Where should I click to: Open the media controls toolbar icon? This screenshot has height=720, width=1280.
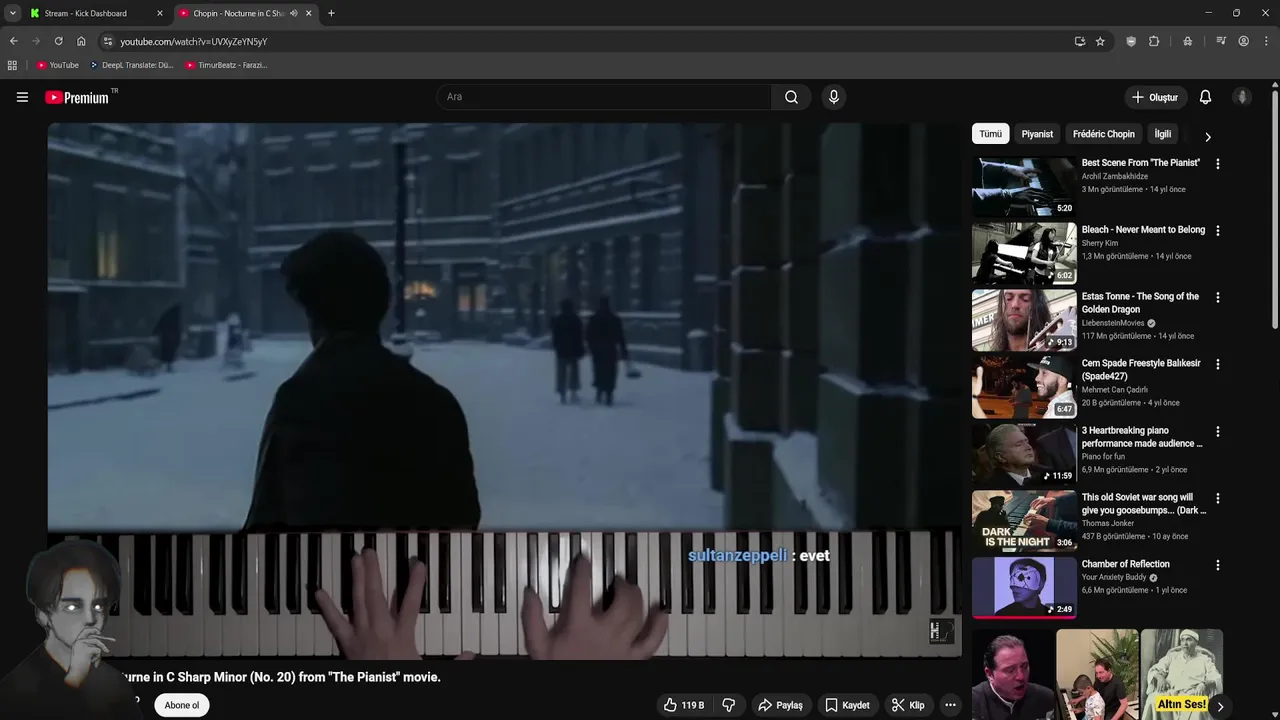pyautogui.click(x=1221, y=41)
